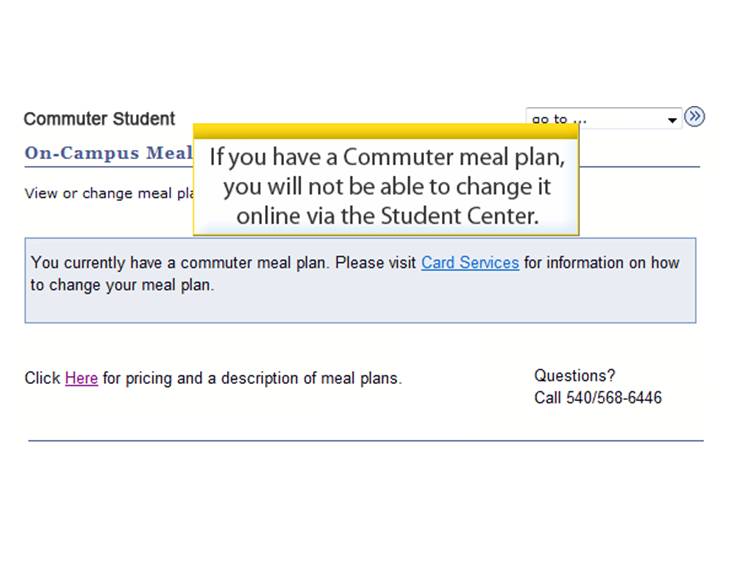Image resolution: width=752 pixels, height=564 pixels.
Task: Click the double-arrow Go icon button
Action: [694, 117]
